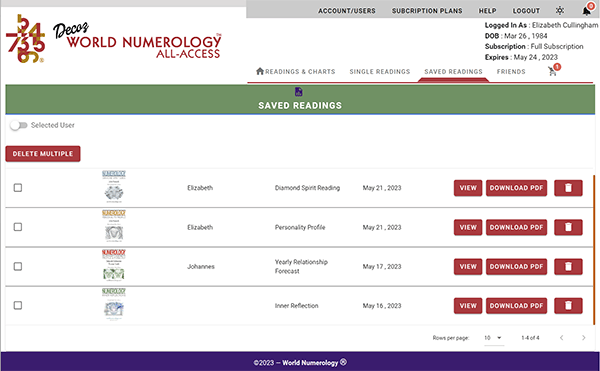Image resolution: width=600 pixels, height=371 pixels.
Task: Click the '1-4 of 4' pagination text
Action: [530, 338]
